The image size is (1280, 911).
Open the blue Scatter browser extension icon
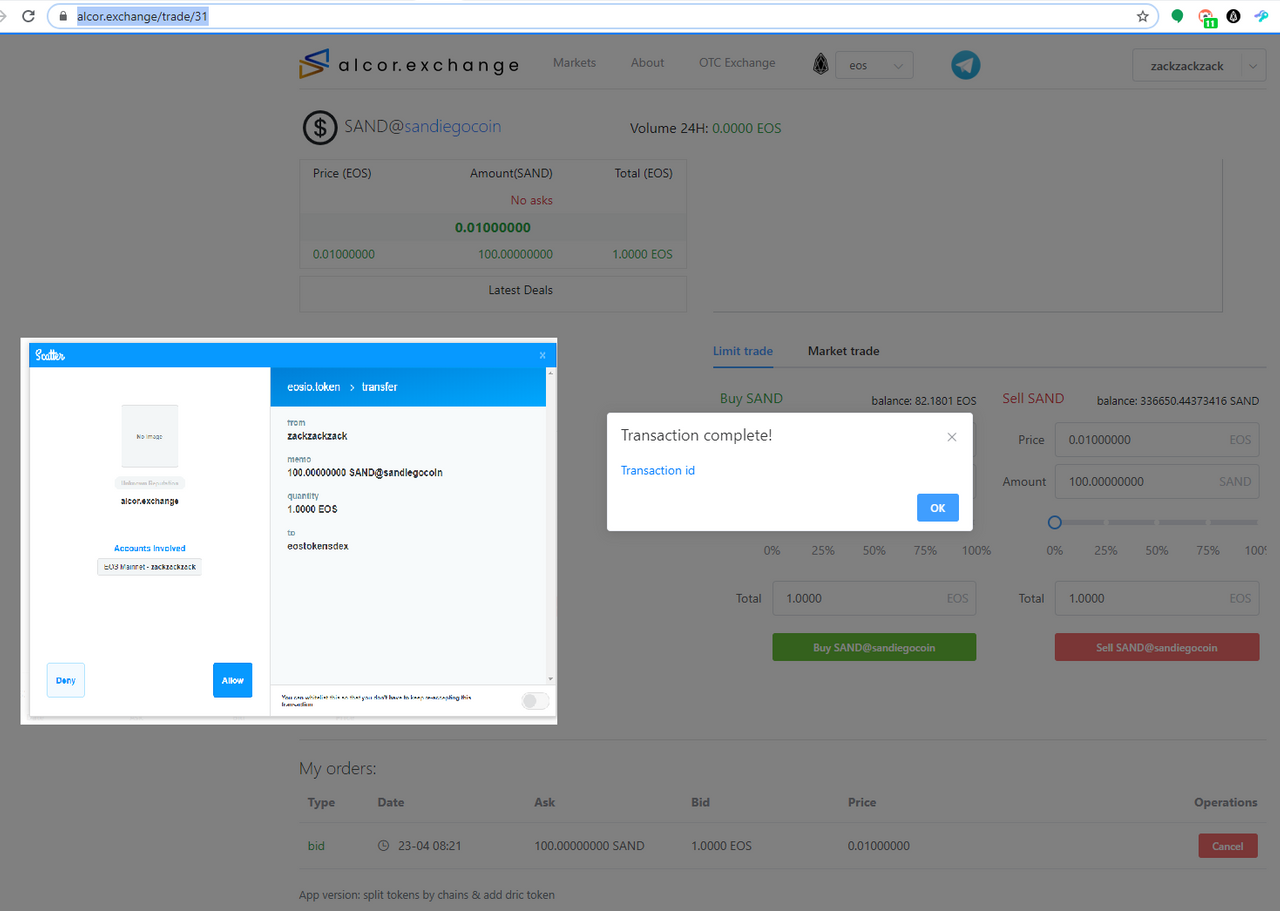coord(1262,17)
